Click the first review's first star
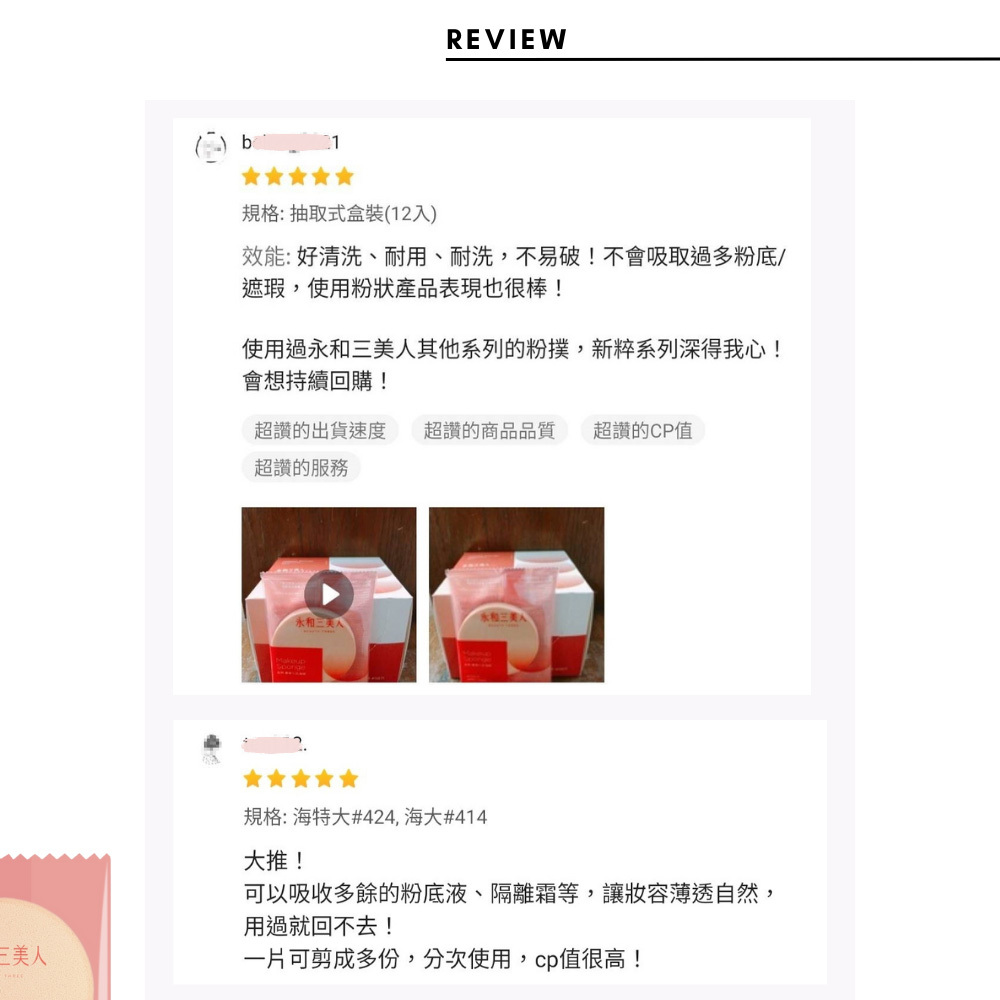This screenshot has height=1000, width=1000. 251,176
